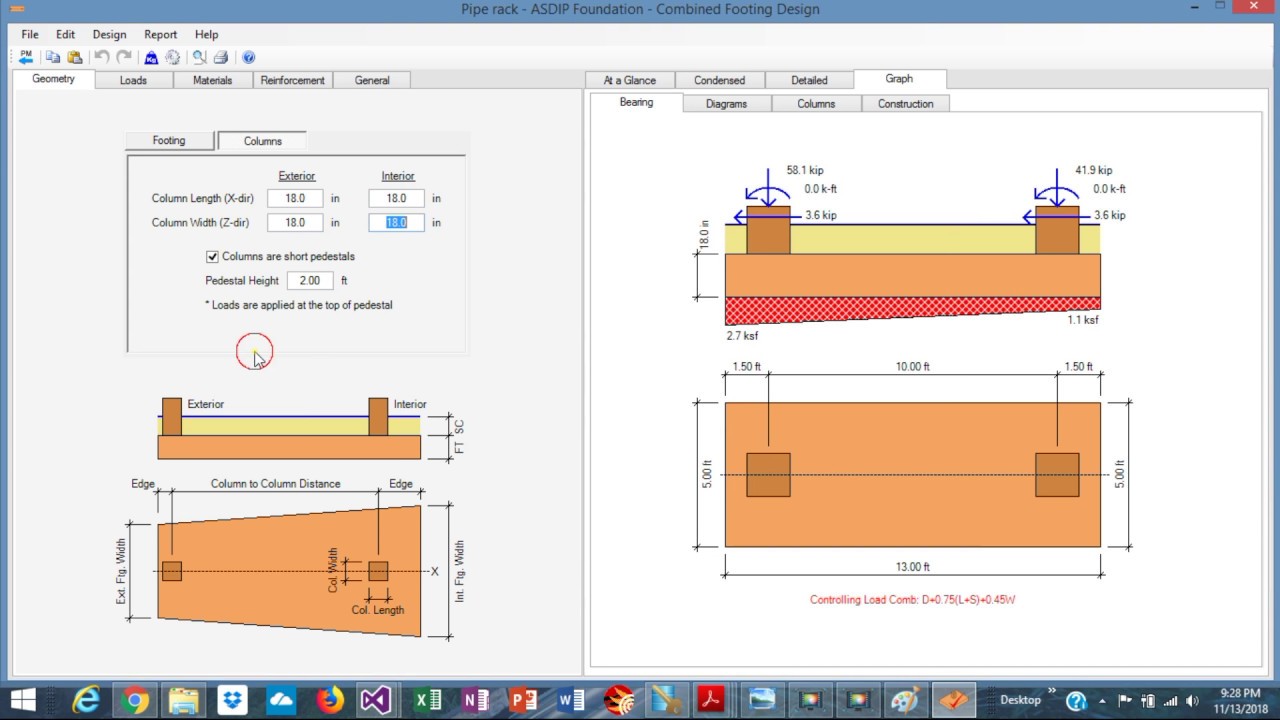Open the Condensed results tab
Image resolution: width=1280 pixels, height=720 pixels.
pos(719,80)
